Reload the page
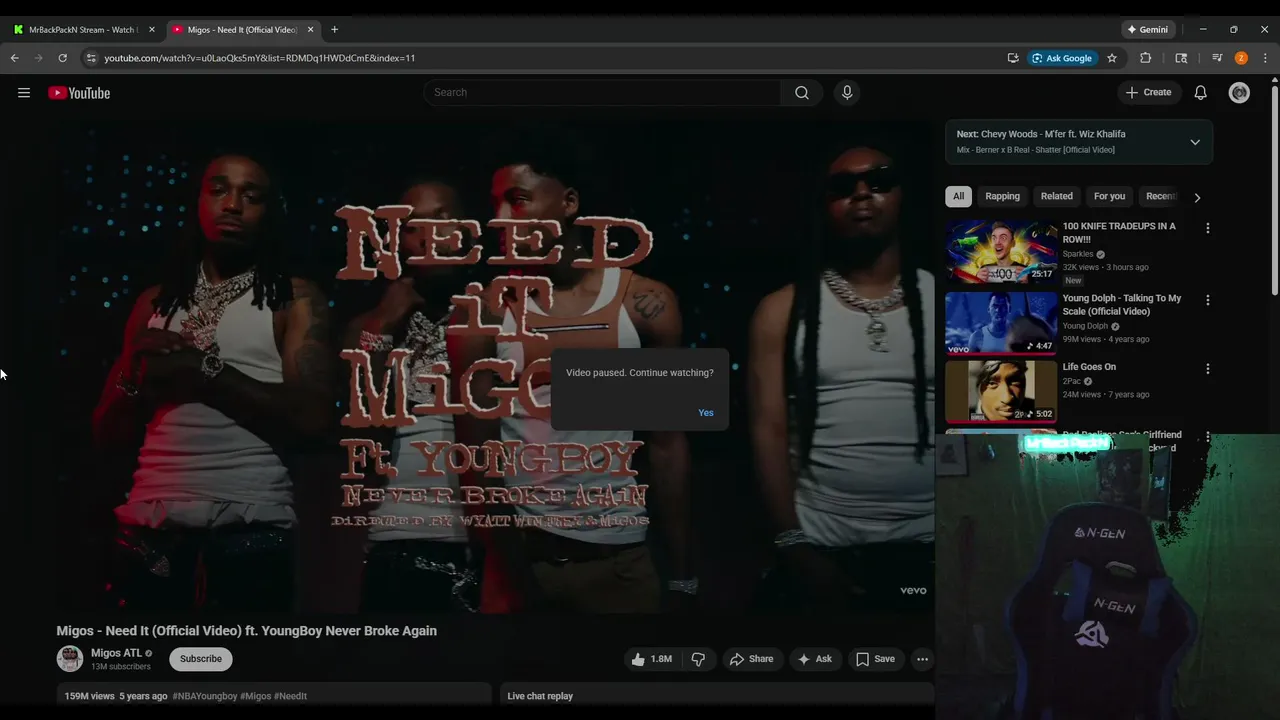Image resolution: width=1280 pixels, height=720 pixels. click(x=62, y=58)
